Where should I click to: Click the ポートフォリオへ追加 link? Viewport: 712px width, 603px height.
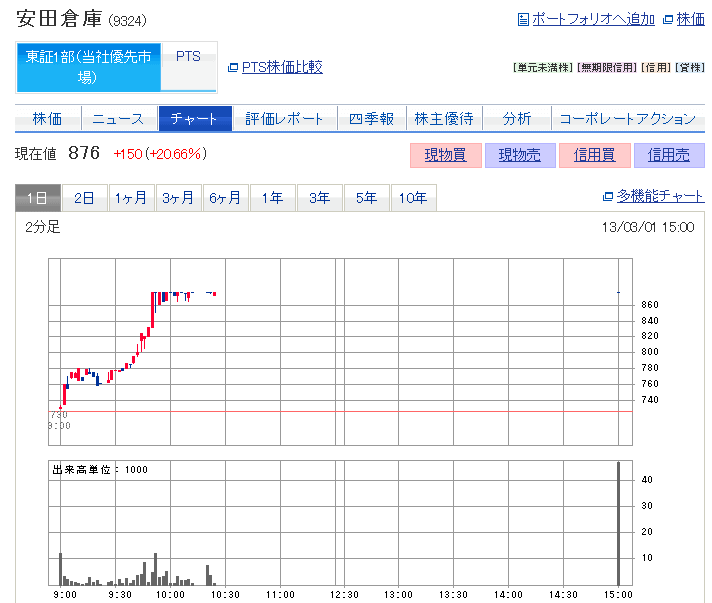click(x=593, y=19)
